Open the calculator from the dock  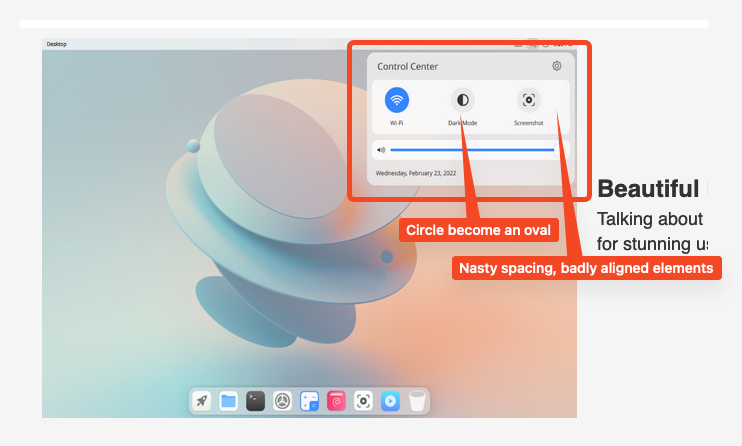tap(309, 401)
